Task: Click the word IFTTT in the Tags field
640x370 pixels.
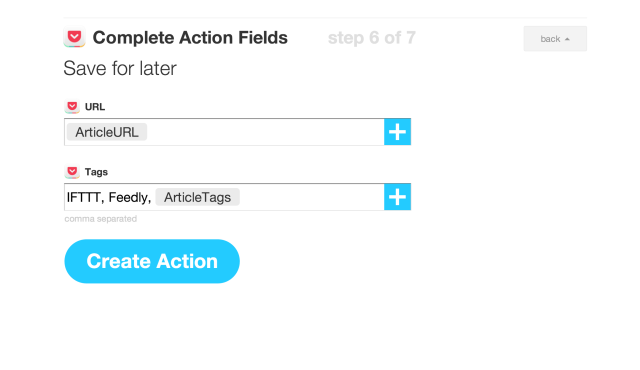Action: (x=84, y=197)
